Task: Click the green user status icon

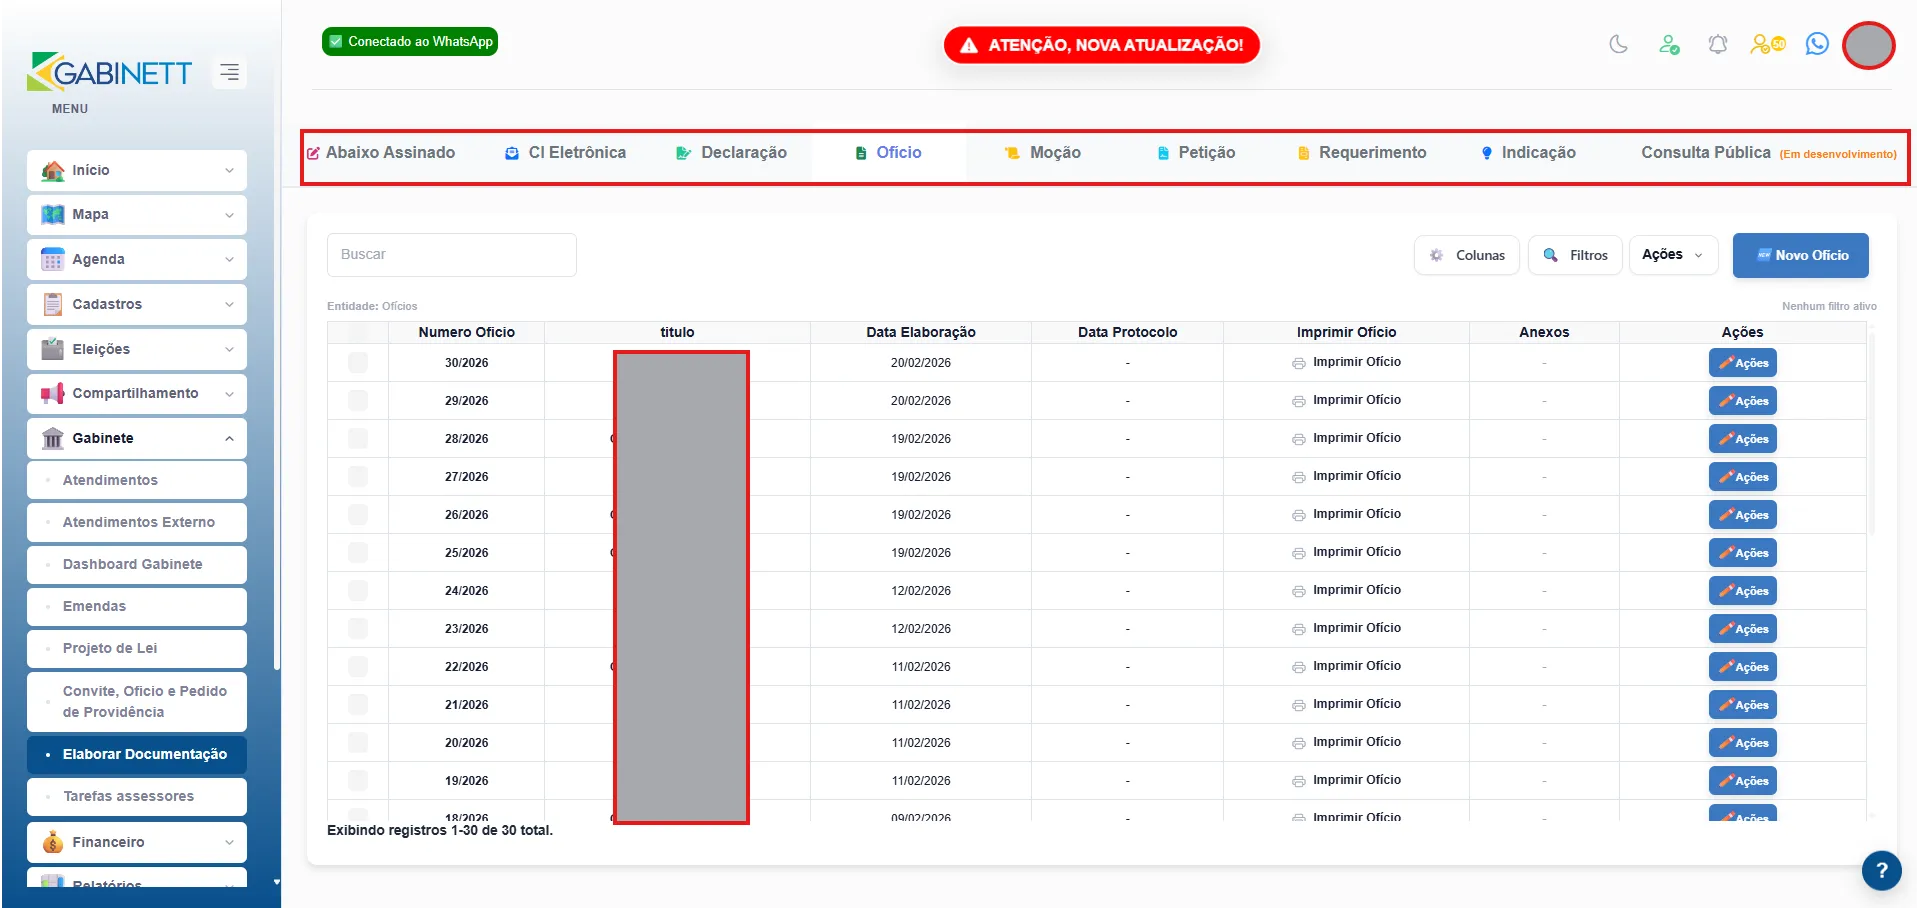Action: pyautogui.click(x=1669, y=44)
